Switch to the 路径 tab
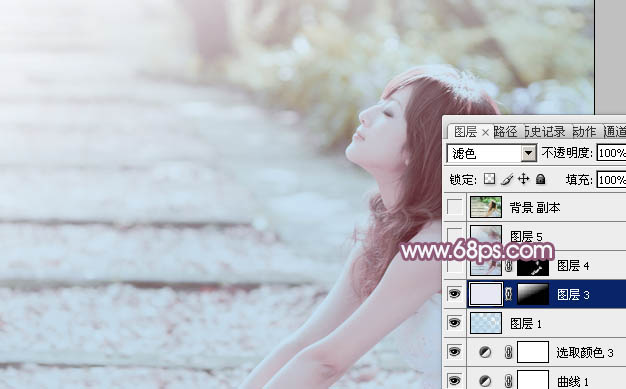 tap(505, 132)
